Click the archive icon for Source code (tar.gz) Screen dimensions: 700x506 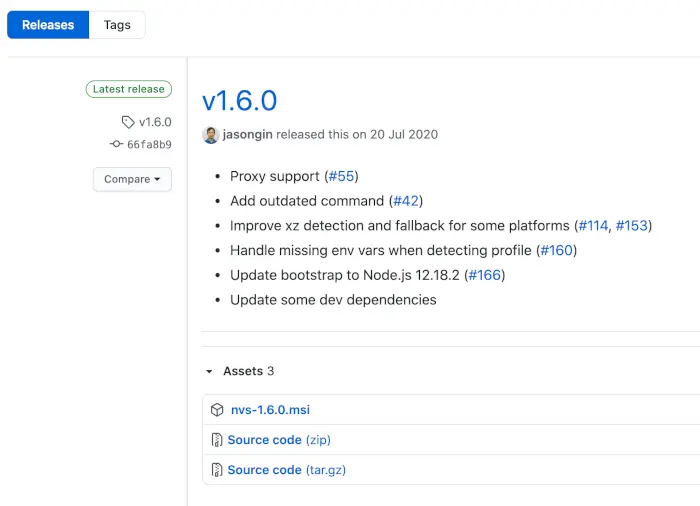217,470
